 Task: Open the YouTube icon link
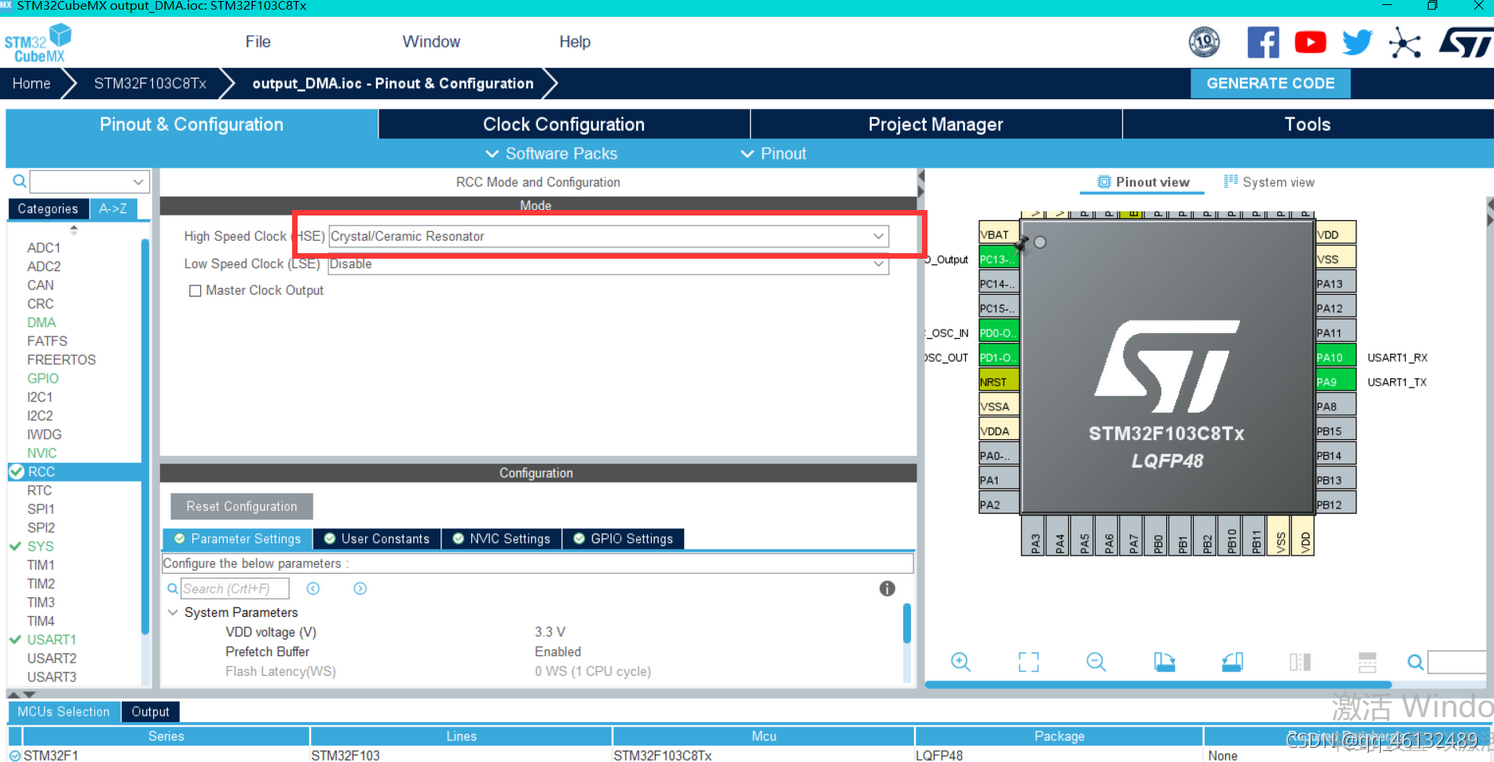pos(1310,42)
